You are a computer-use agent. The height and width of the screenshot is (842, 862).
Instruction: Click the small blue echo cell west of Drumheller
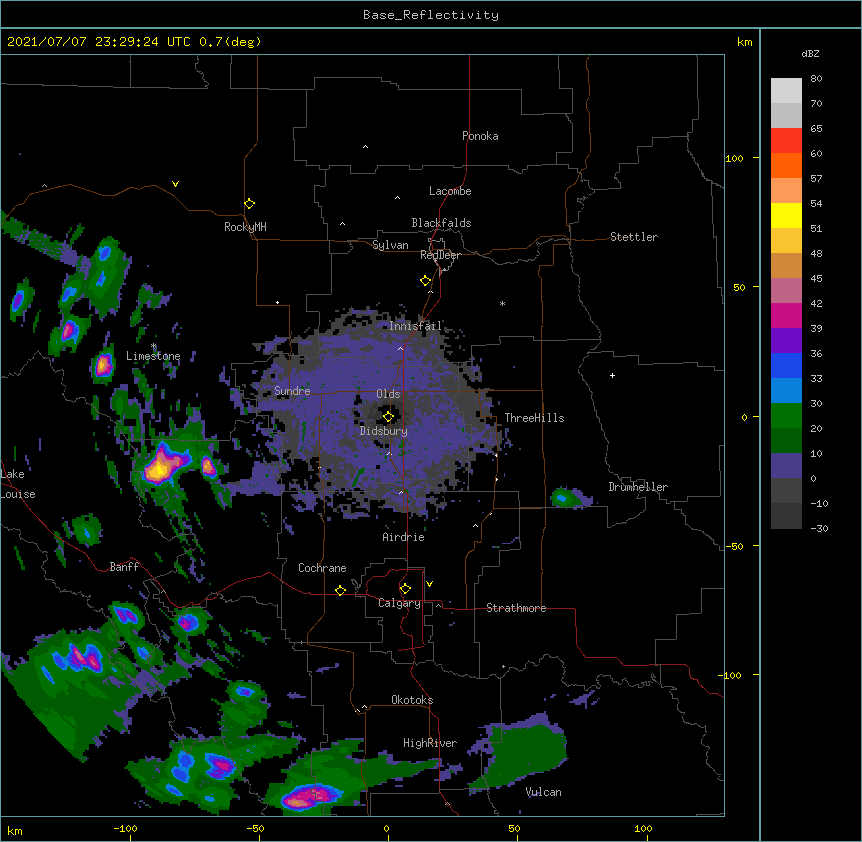562,498
